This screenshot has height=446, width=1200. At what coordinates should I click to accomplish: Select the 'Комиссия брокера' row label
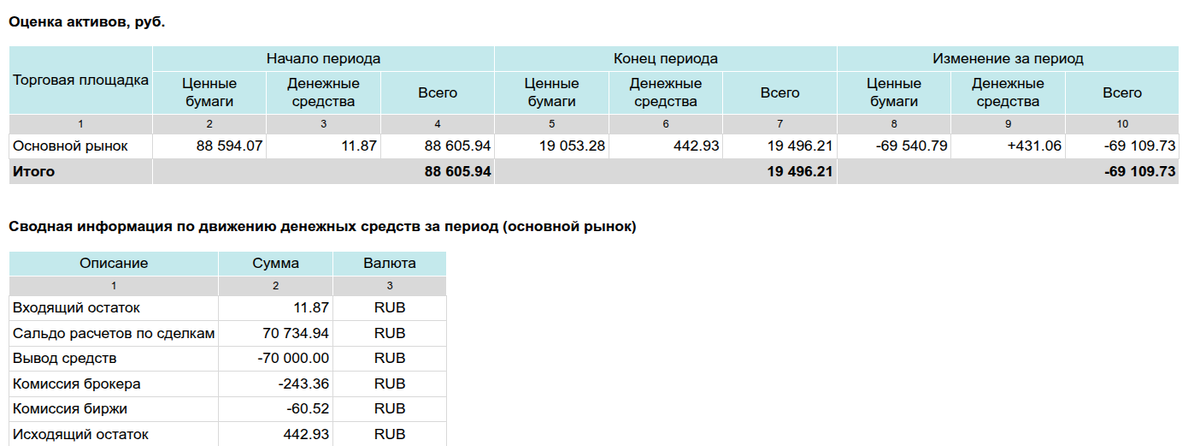[x=76, y=384]
